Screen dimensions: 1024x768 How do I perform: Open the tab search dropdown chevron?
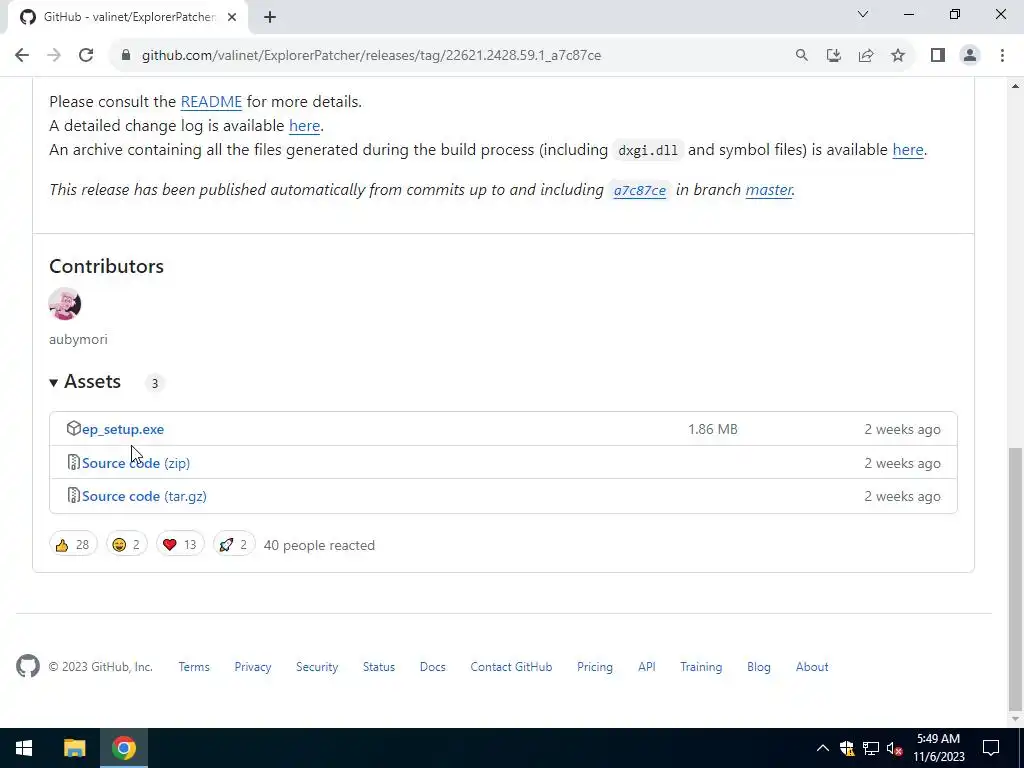(x=863, y=14)
